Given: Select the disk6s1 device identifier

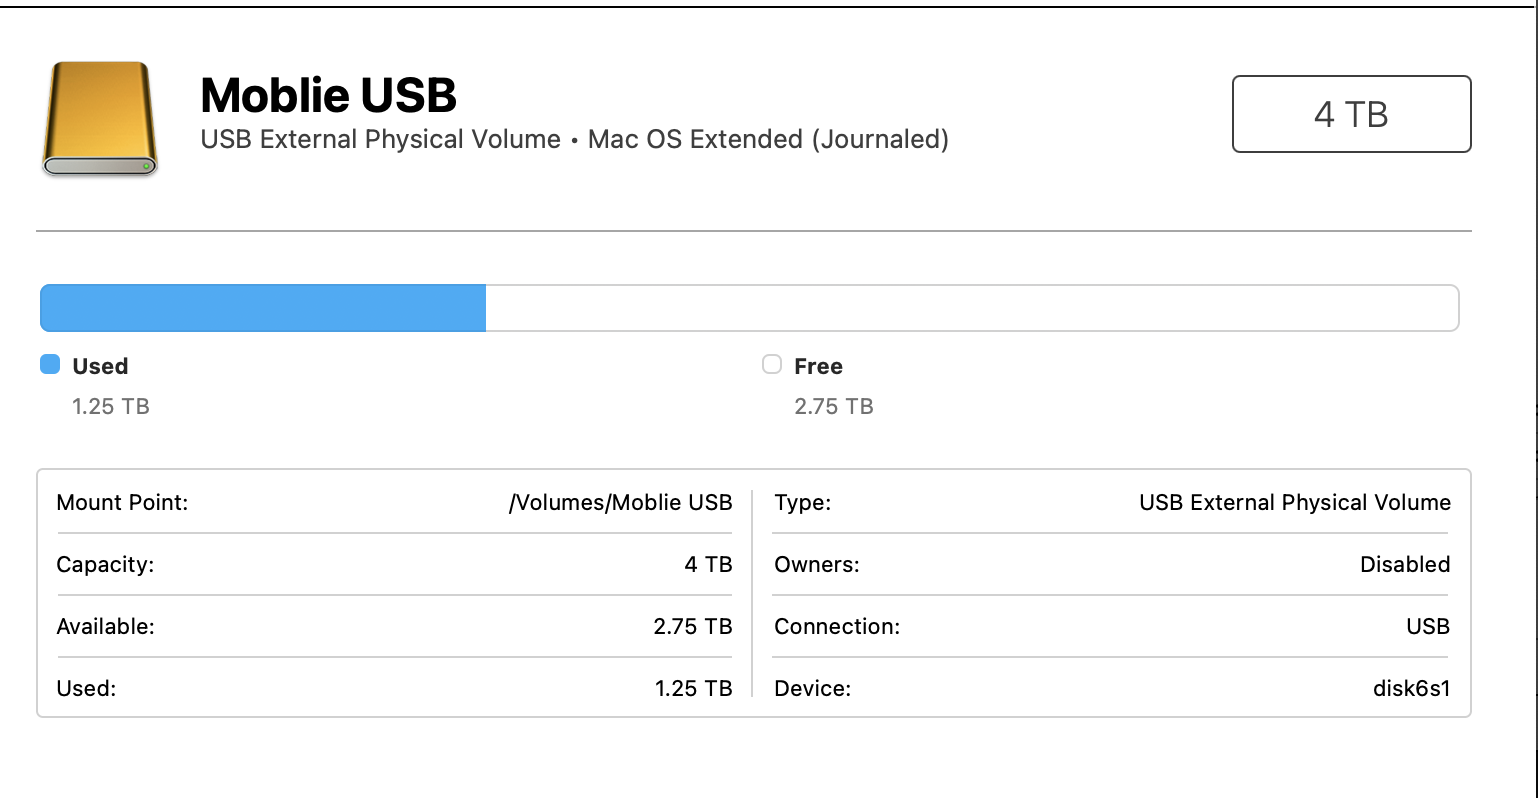Looking at the screenshot, I should [1411, 688].
